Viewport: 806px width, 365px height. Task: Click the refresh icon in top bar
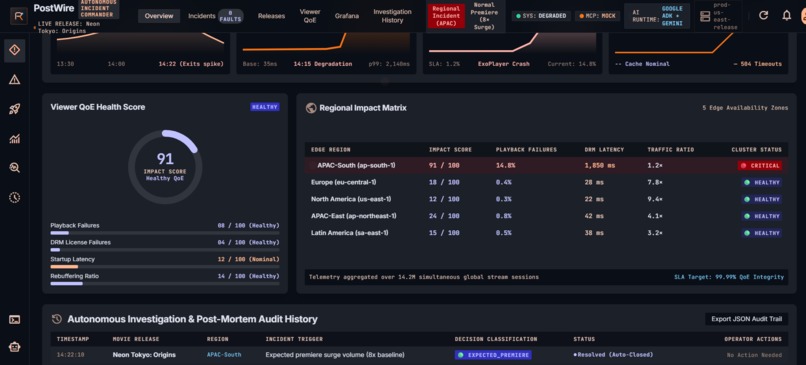coord(763,15)
